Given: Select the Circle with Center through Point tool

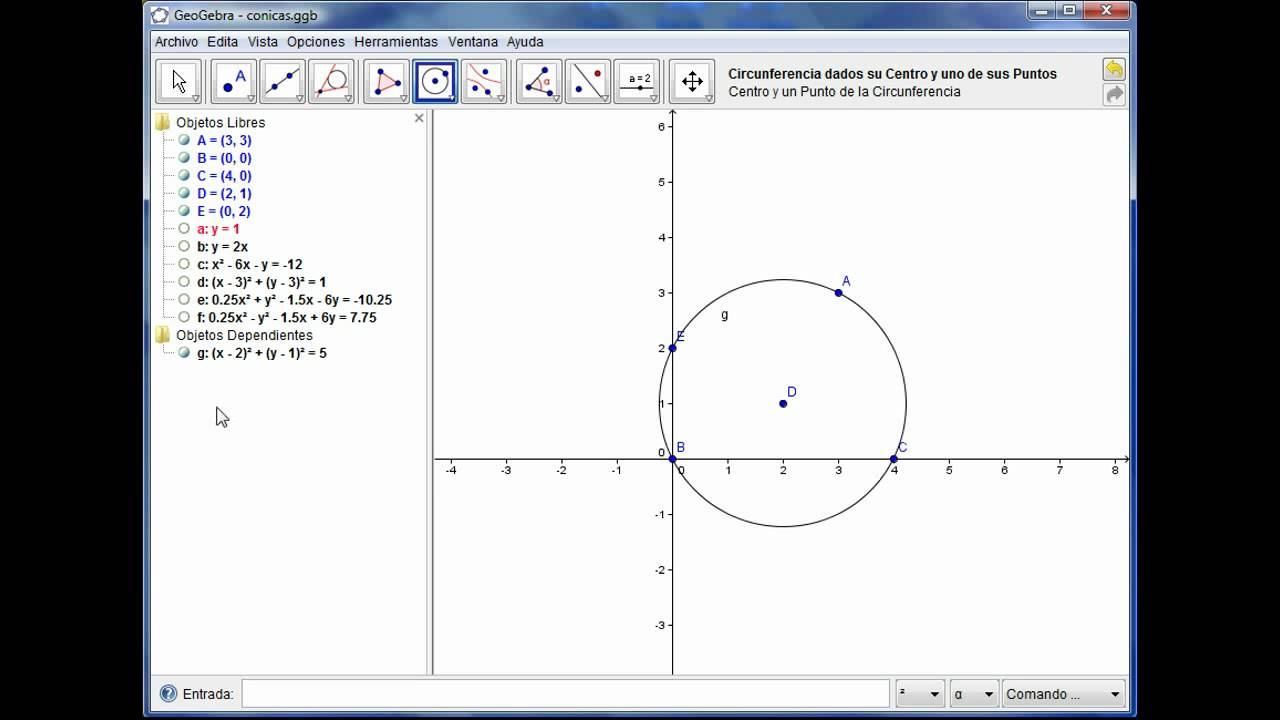Looking at the screenshot, I should [x=435, y=81].
